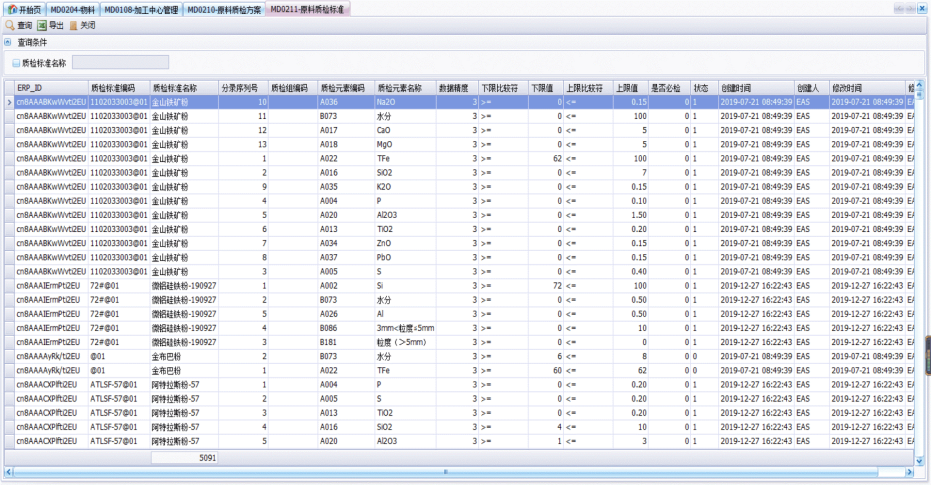
Task: Select the upper limit 0.40 cell
Action: coord(631,271)
